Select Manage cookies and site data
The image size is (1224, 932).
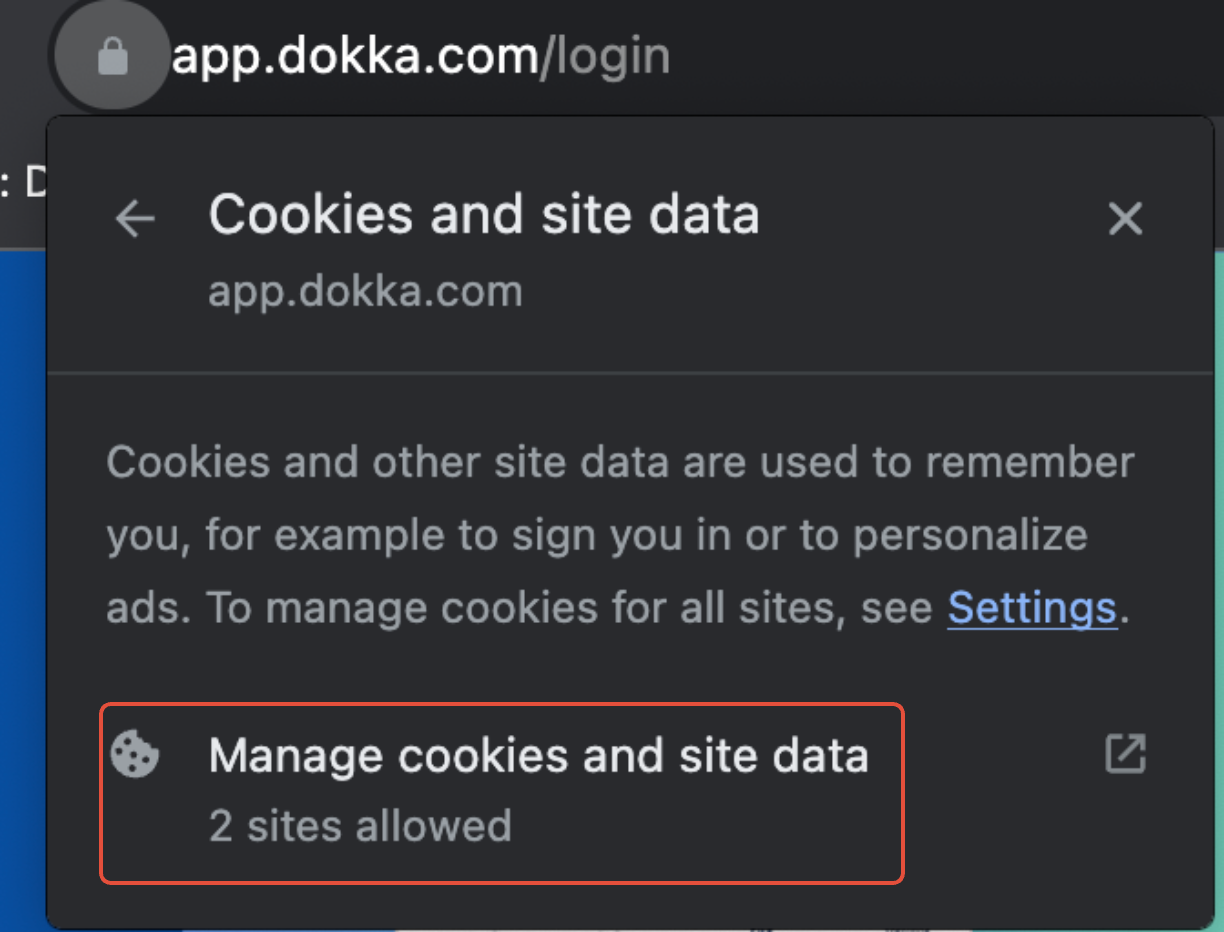pos(502,793)
